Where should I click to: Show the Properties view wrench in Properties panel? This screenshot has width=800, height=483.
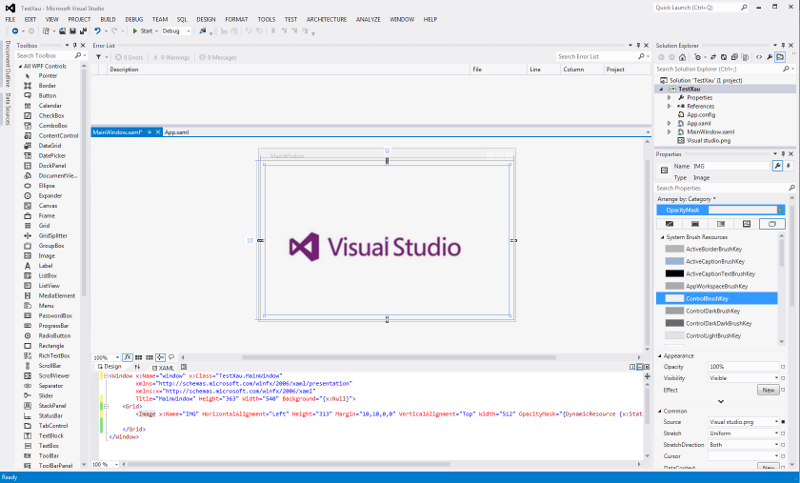777,166
